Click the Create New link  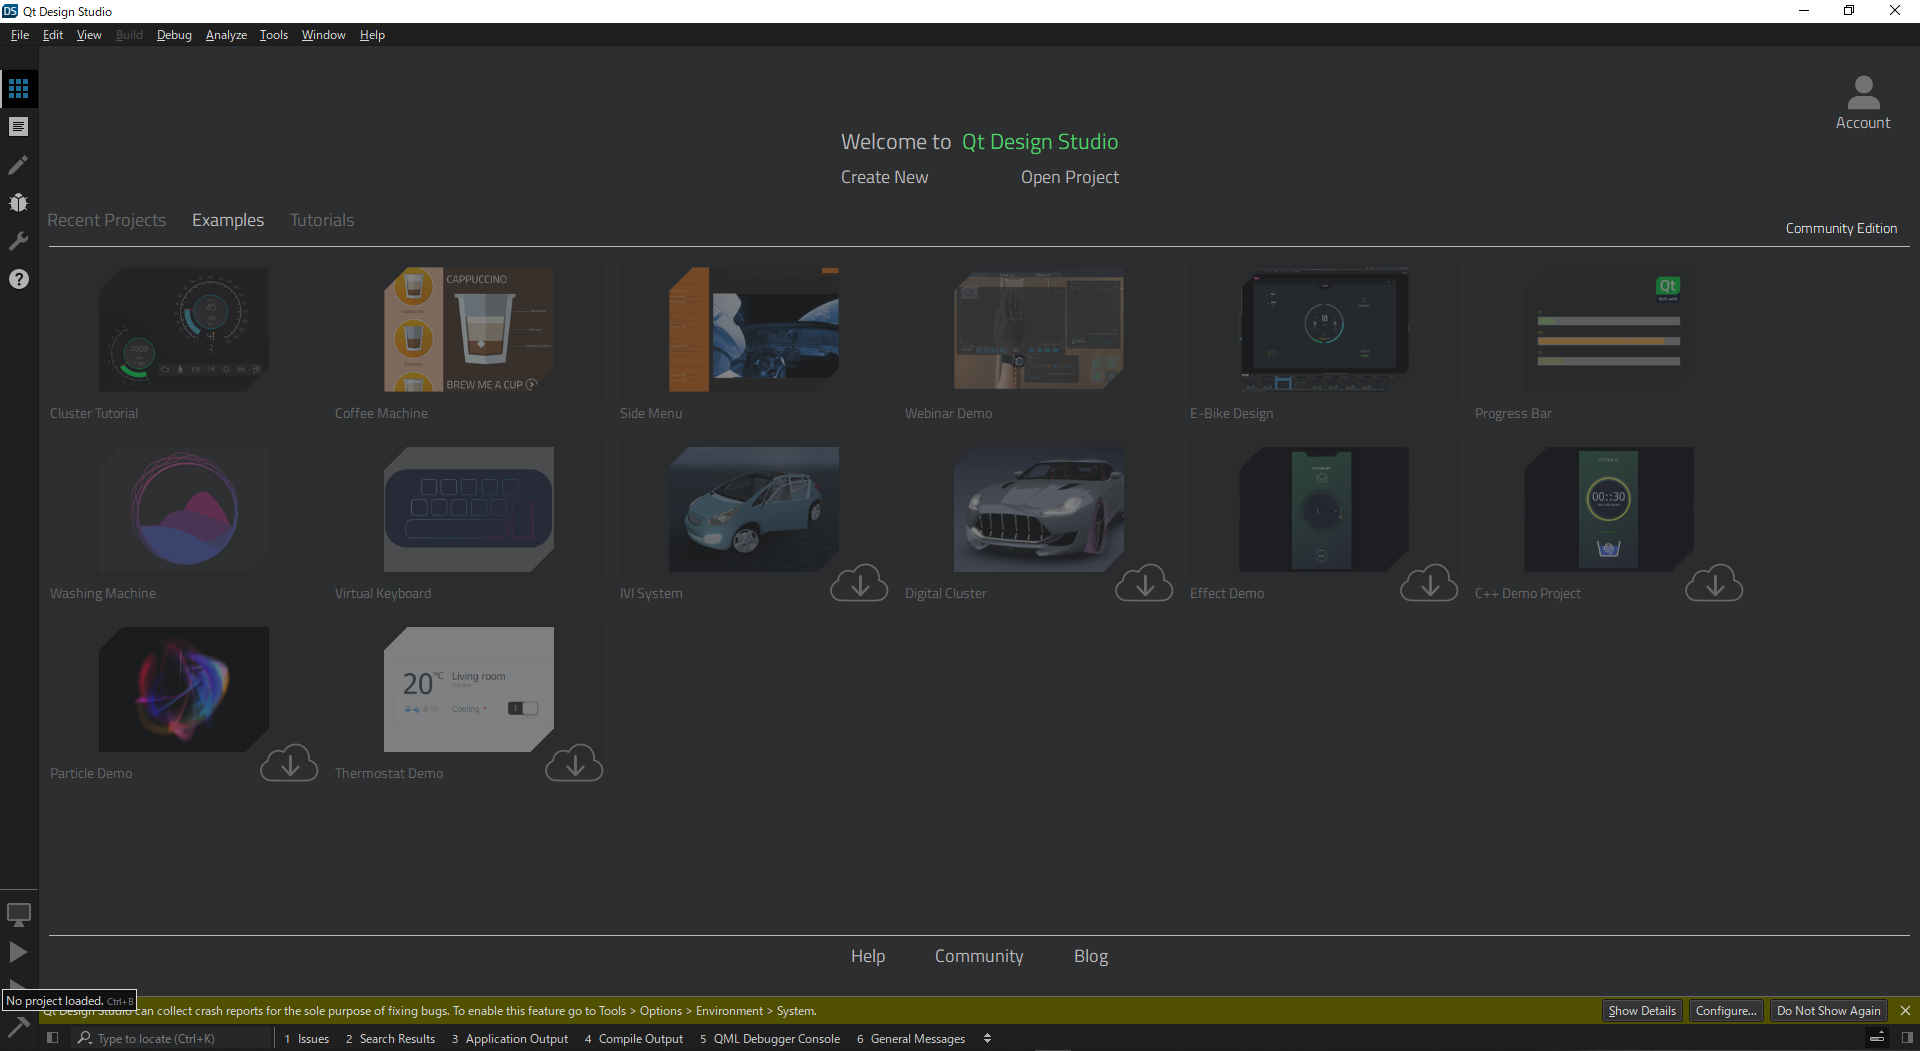tap(884, 177)
